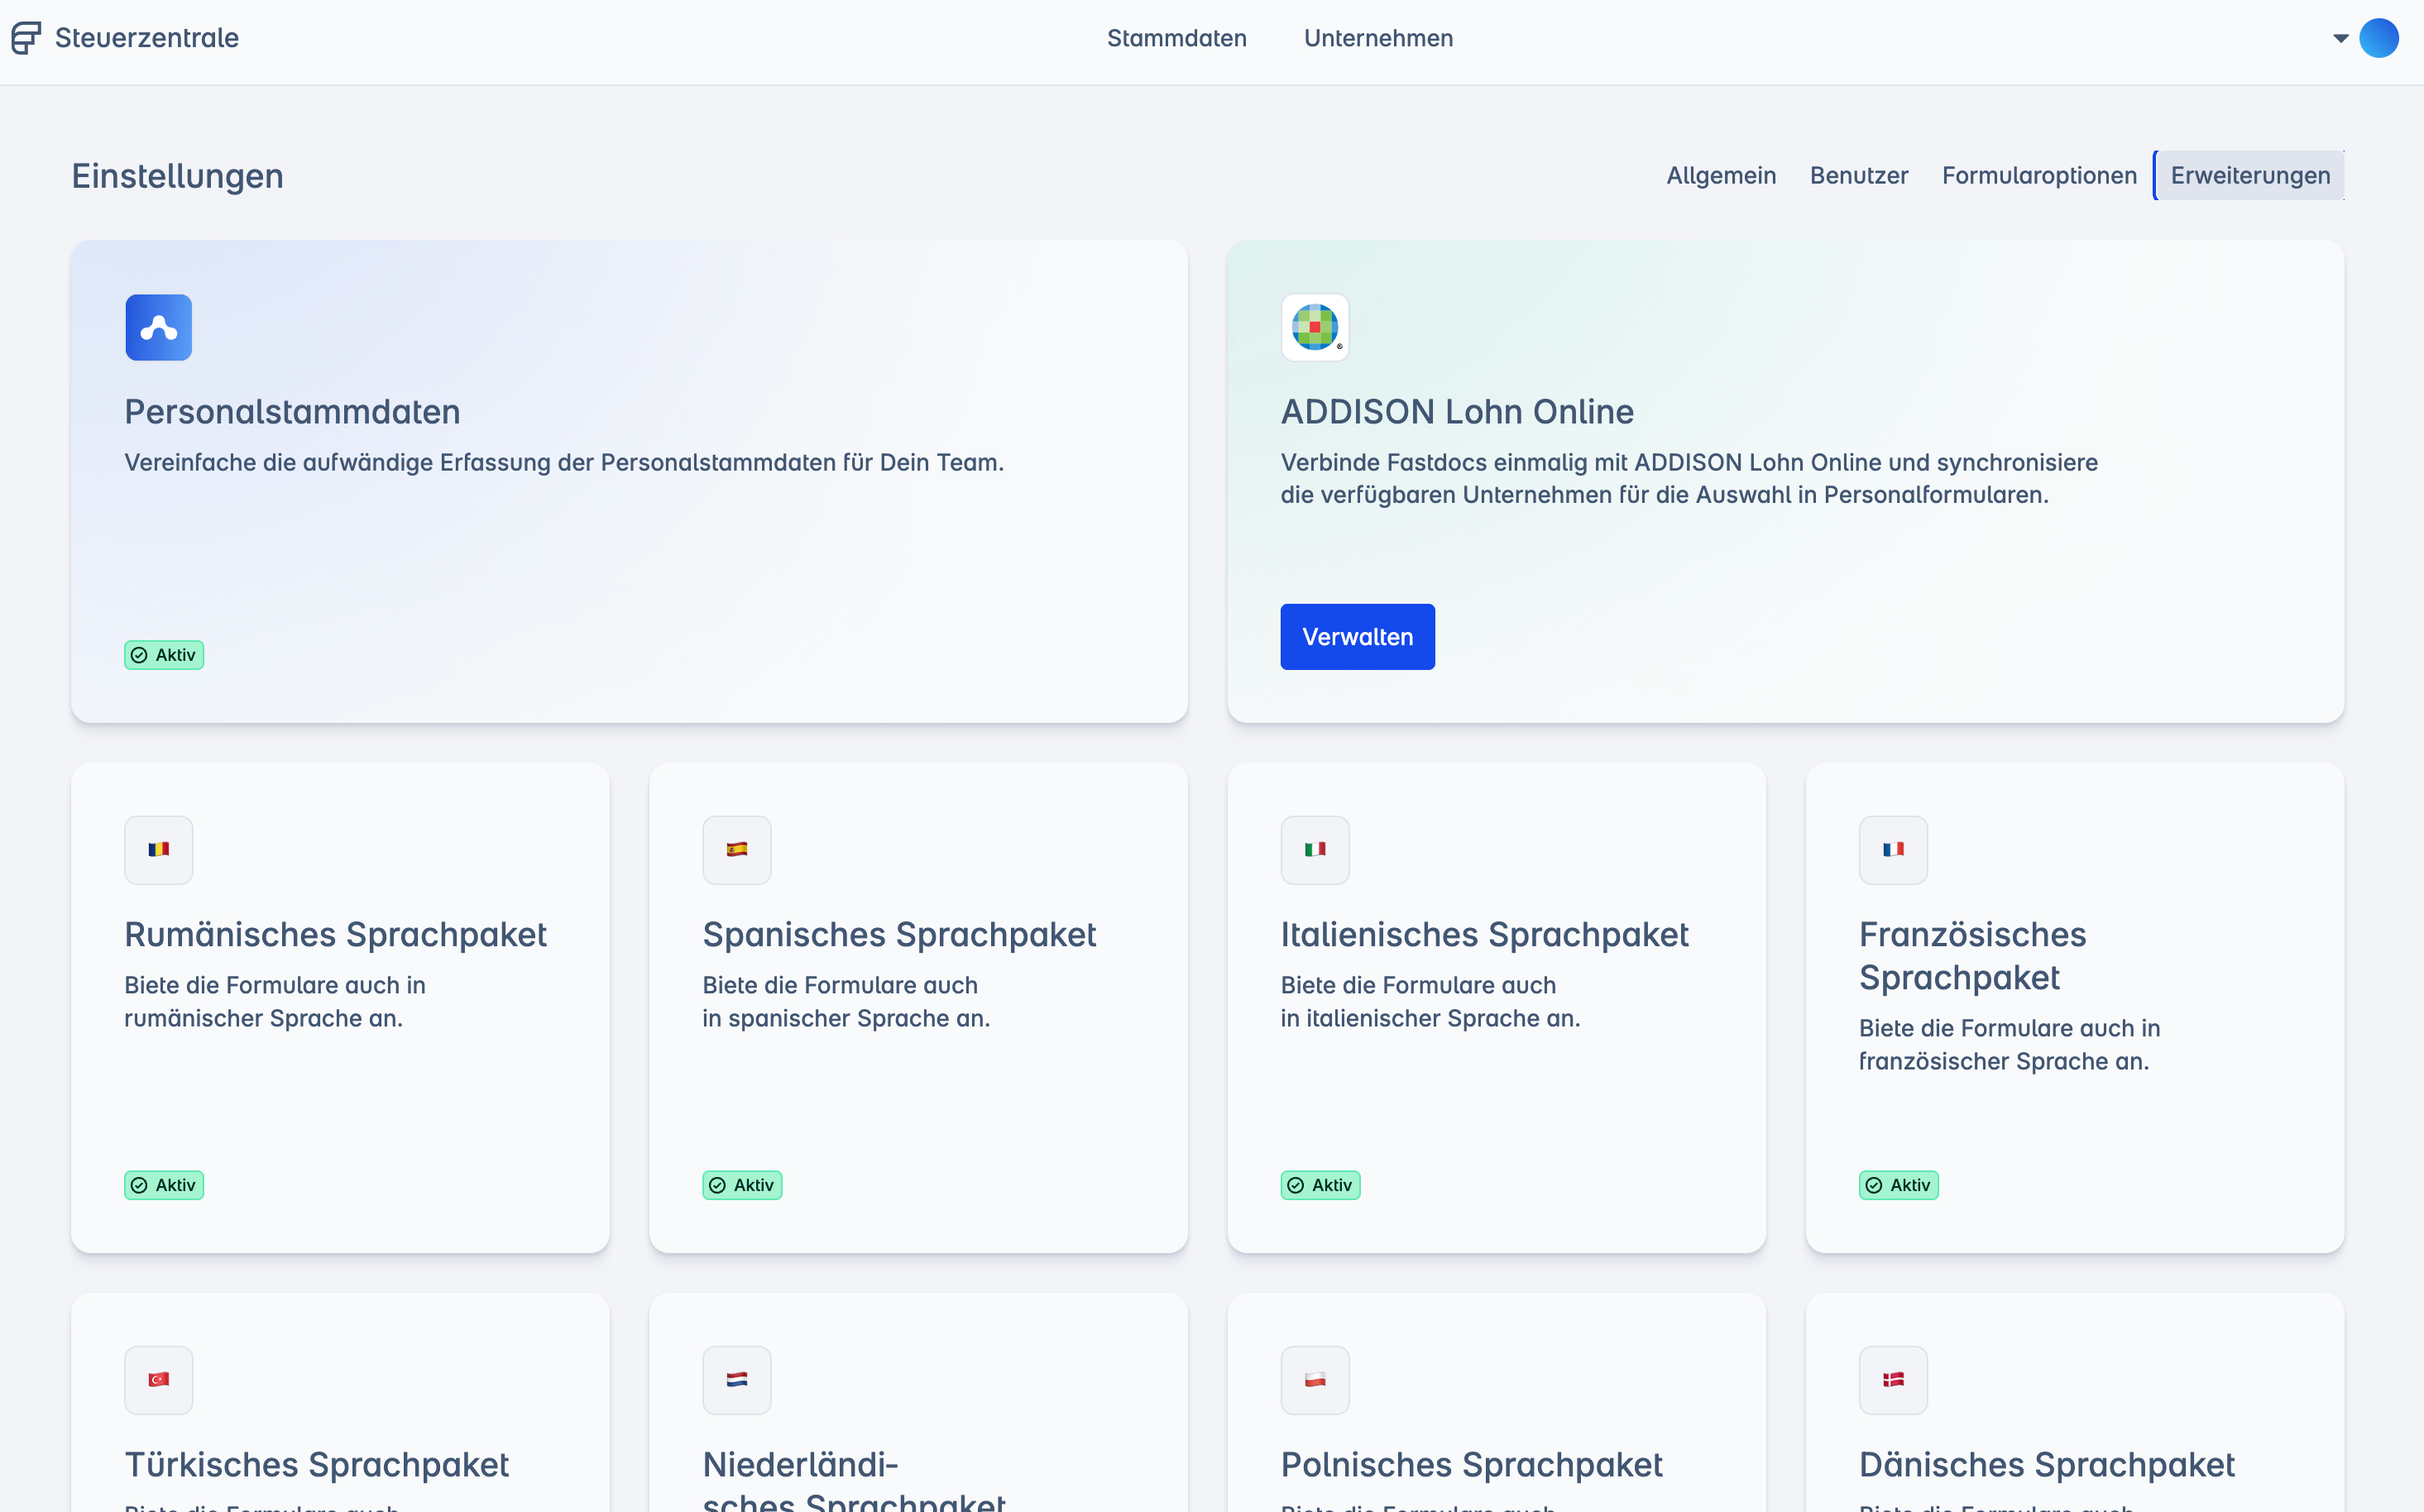This screenshot has width=2424, height=1512.
Task: Click the Spanish flag icon
Action: (x=737, y=850)
